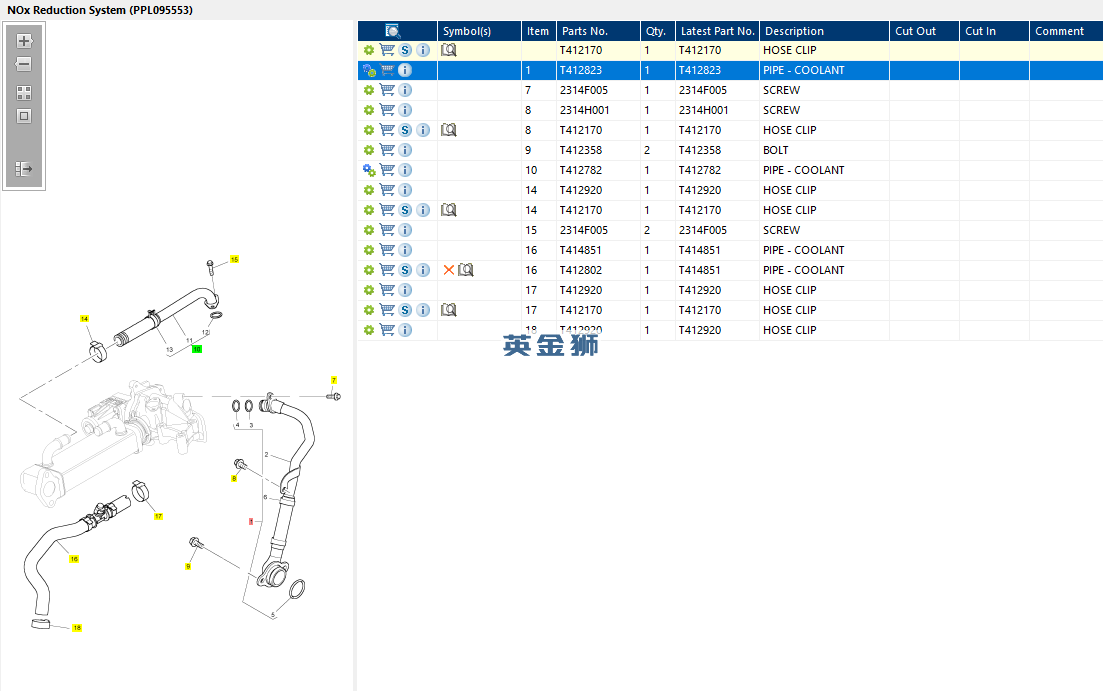Viewport: 1103px width, 691px height.
Task: Zoom out of the parts diagram
Action: [24, 64]
